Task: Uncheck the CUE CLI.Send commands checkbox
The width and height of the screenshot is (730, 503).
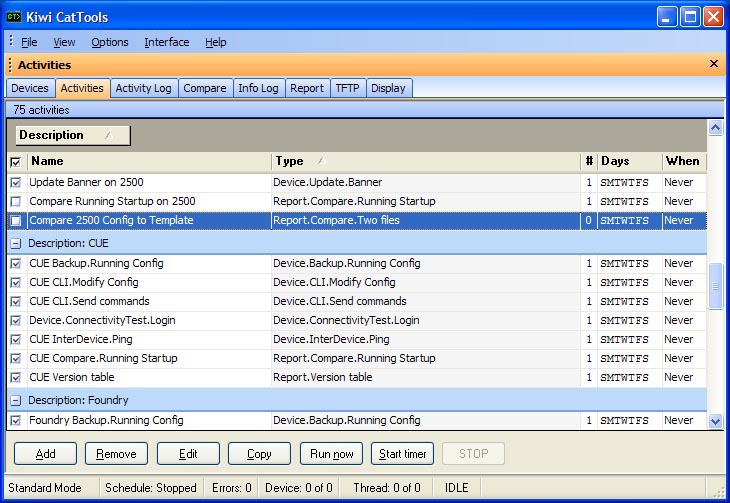Action: (15, 302)
